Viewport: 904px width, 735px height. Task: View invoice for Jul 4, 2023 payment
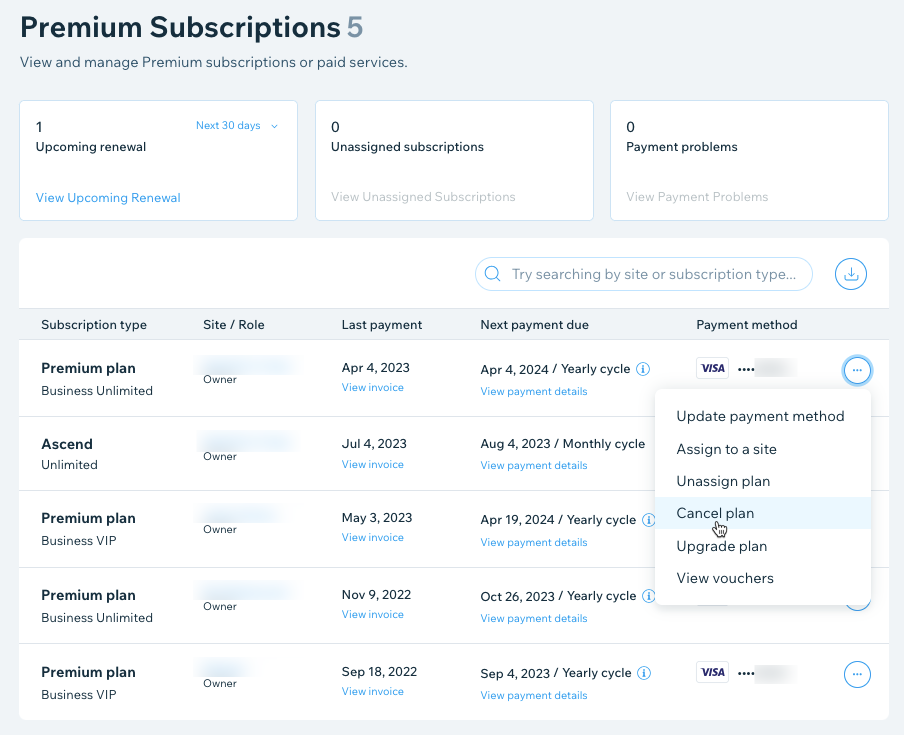[372, 464]
